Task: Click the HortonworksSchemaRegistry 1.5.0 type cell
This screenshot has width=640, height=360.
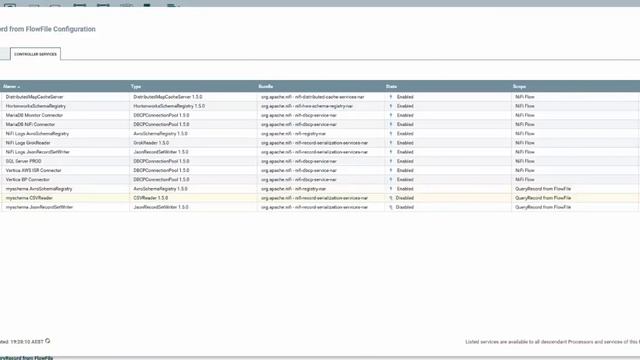Action: click(169, 106)
